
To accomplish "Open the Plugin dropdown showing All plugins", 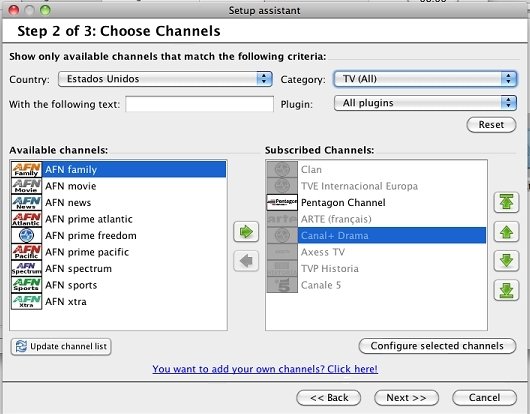I will click(425, 103).
